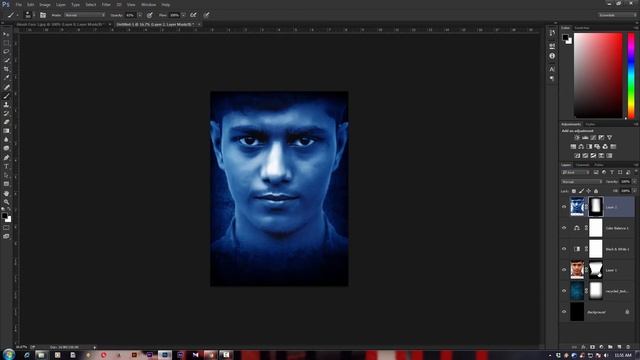
Task: Open the Image menu
Action: (44, 4)
